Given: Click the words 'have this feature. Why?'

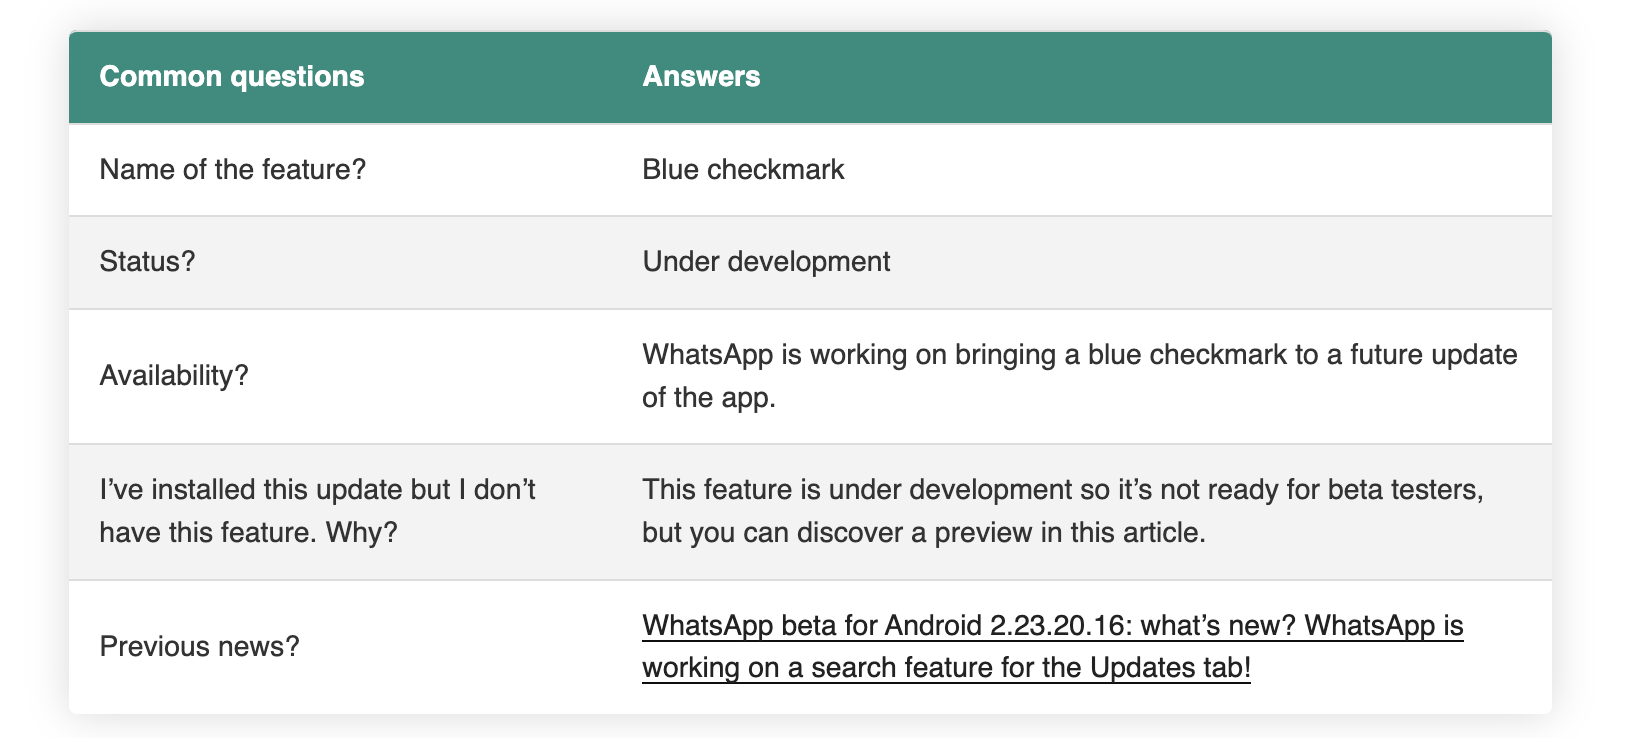Looking at the screenshot, I should tap(248, 533).
